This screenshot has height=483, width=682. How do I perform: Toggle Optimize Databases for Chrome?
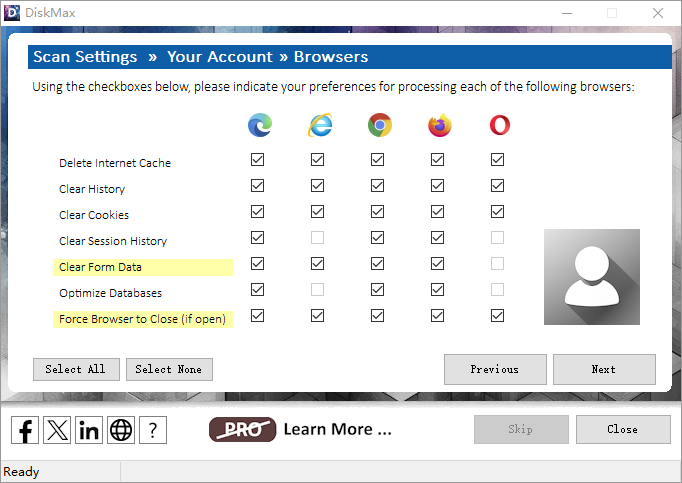click(378, 290)
